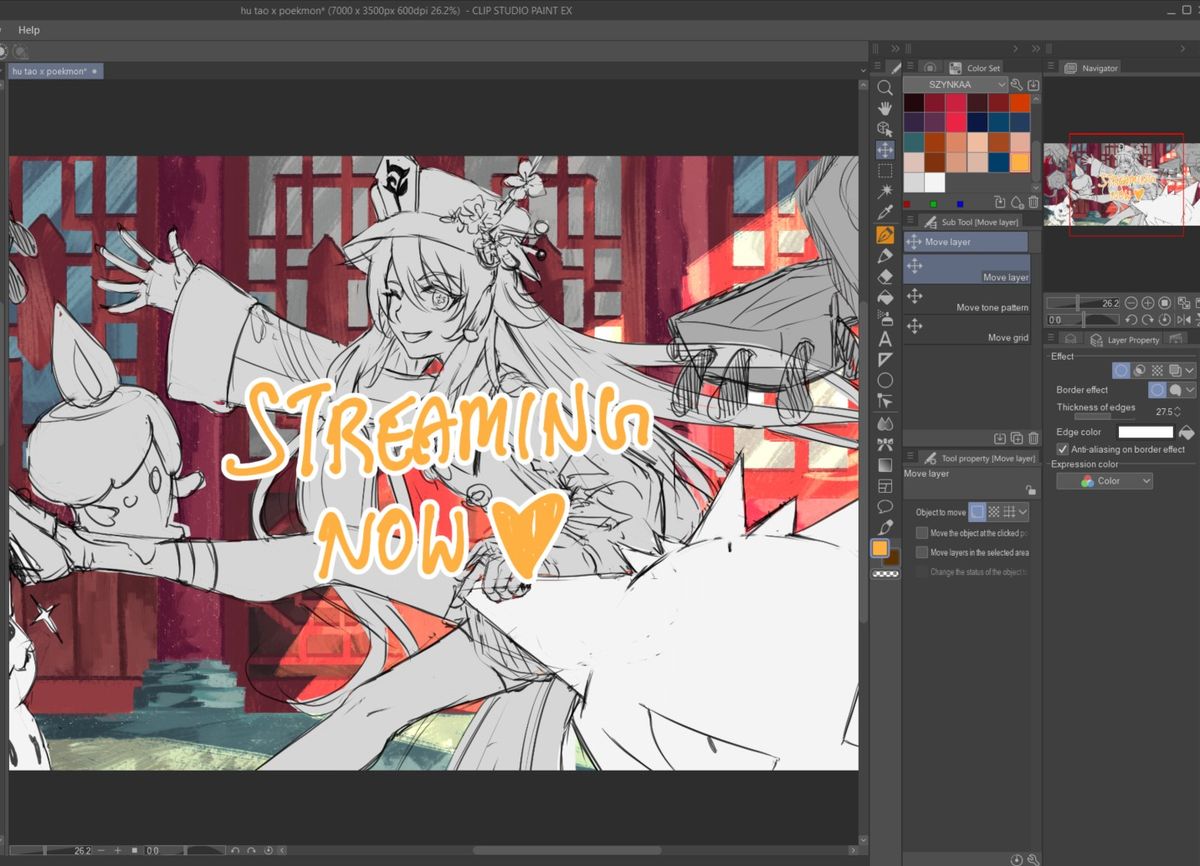The width and height of the screenshot is (1200, 866).
Task: Select Edge border effect type circle
Action: 1157,390
